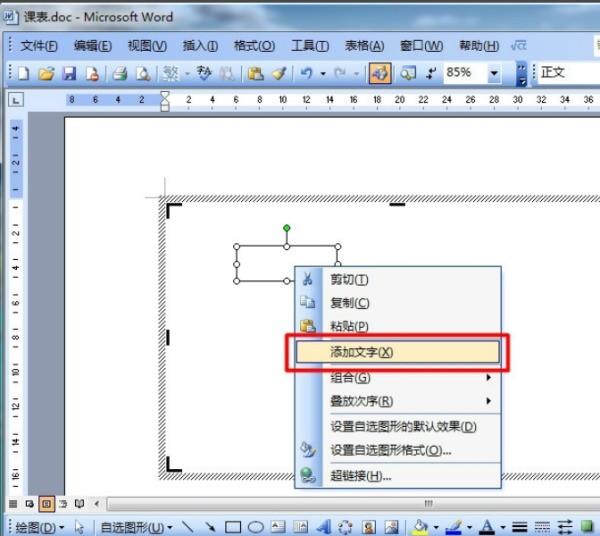Choose 复制(C) in the context menu

pyautogui.click(x=398, y=303)
